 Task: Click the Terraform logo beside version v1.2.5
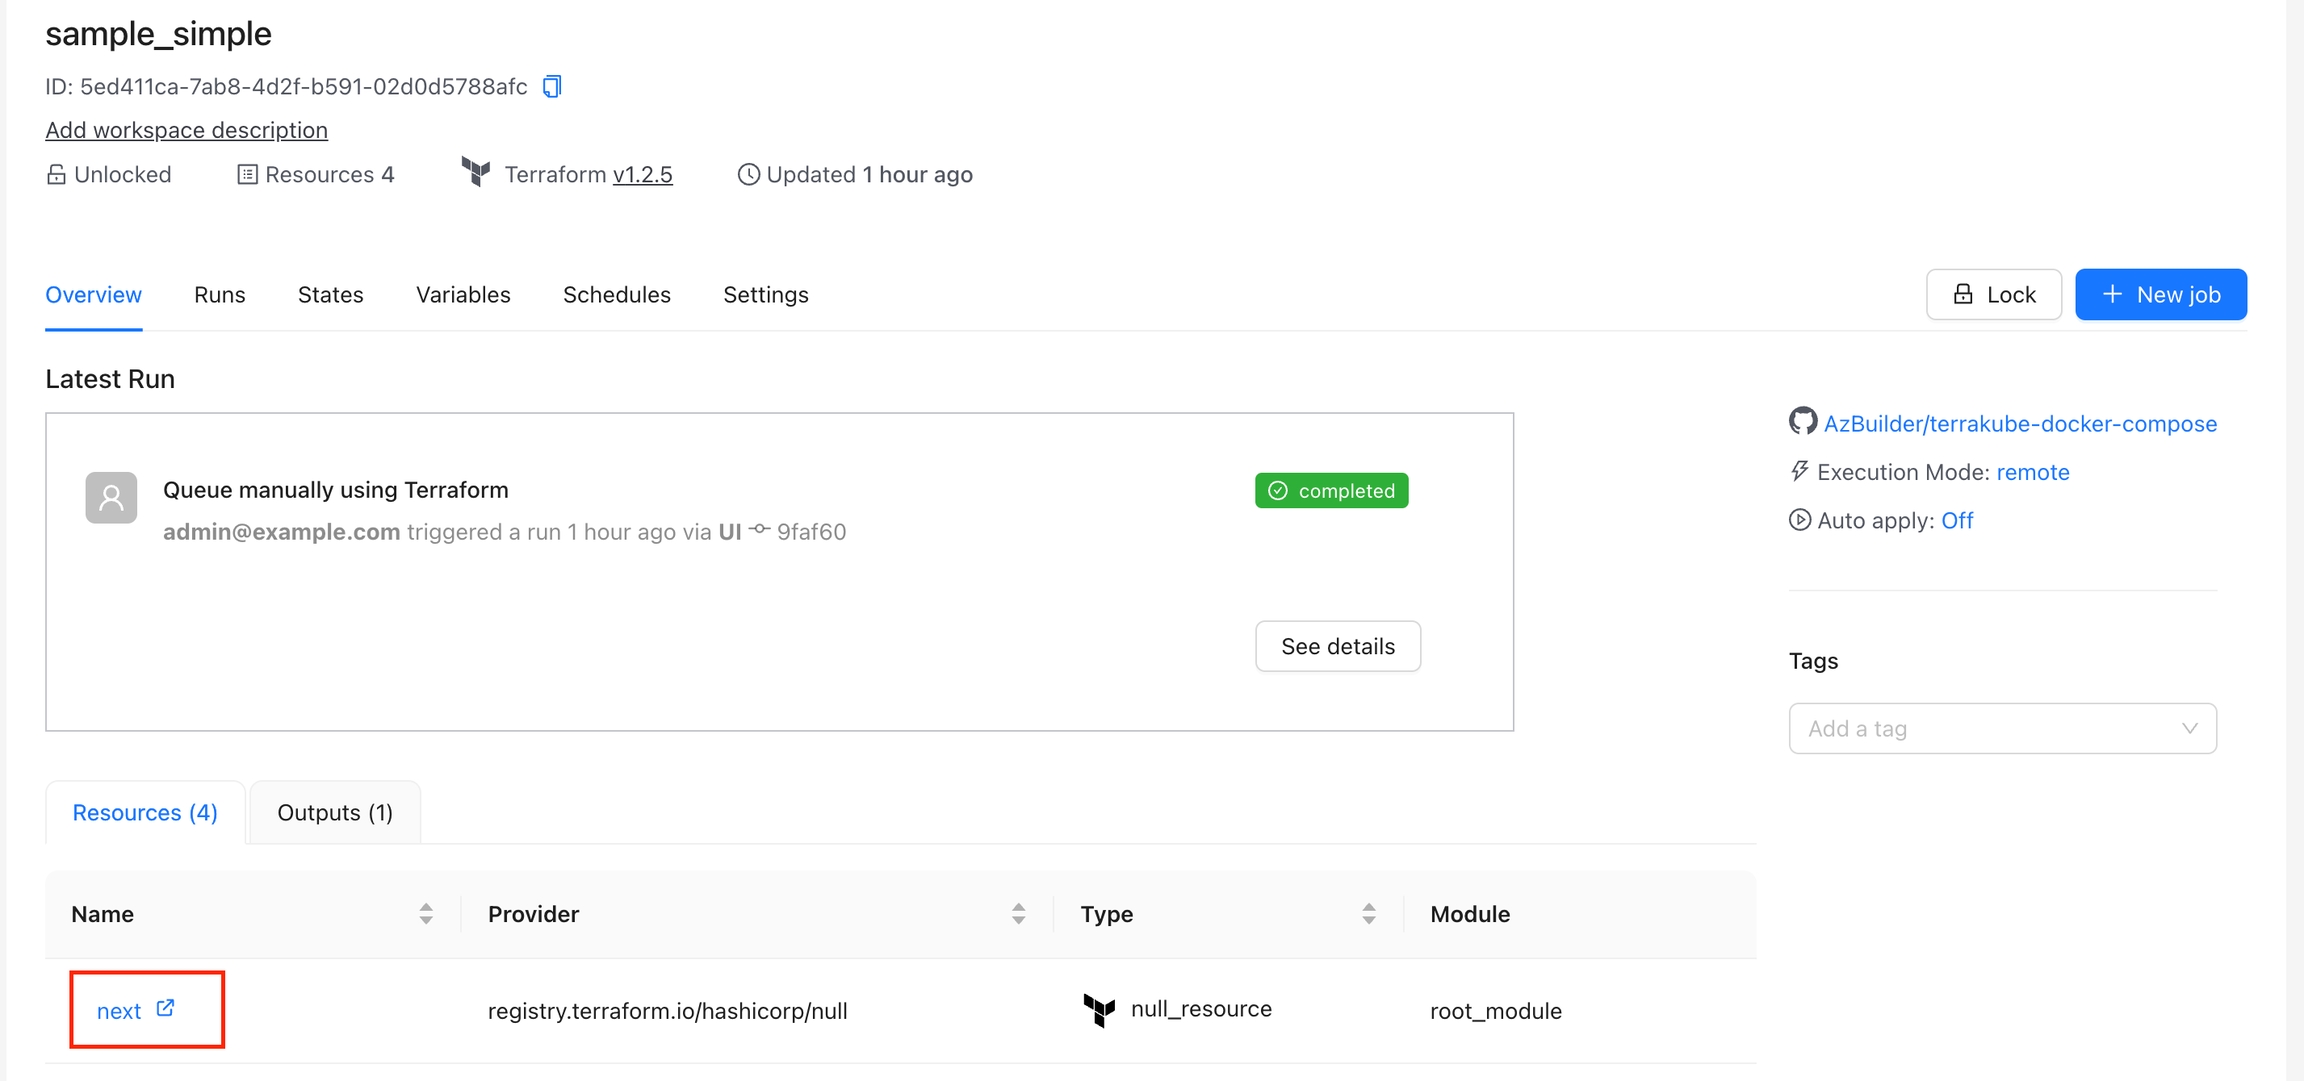[476, 172]
